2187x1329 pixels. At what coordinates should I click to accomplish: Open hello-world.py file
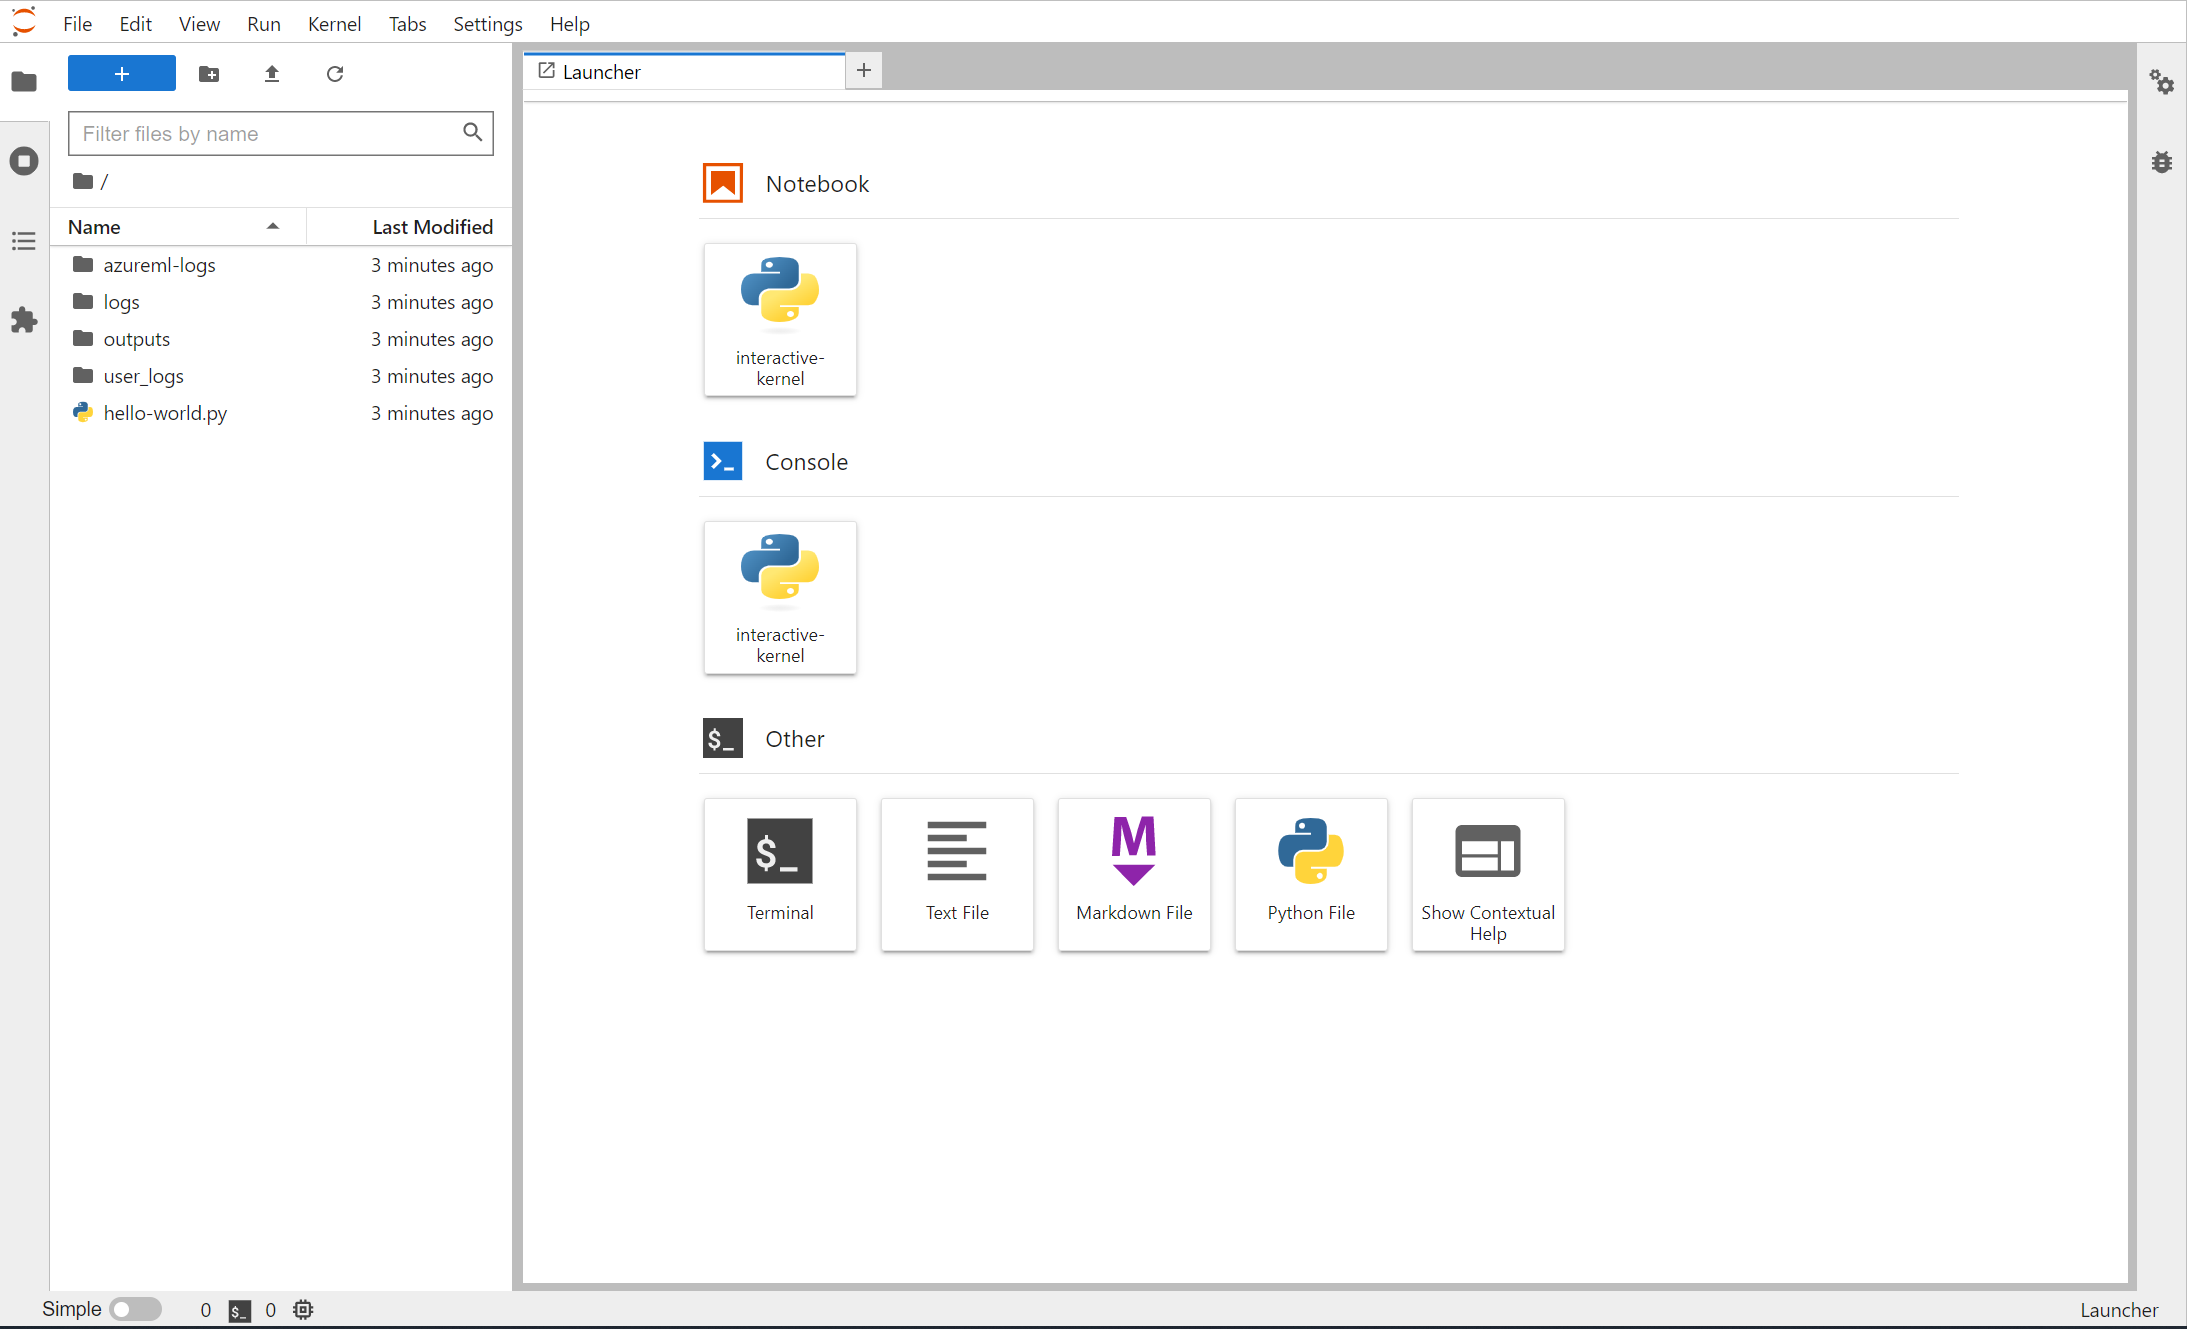[x=166, y=412]
